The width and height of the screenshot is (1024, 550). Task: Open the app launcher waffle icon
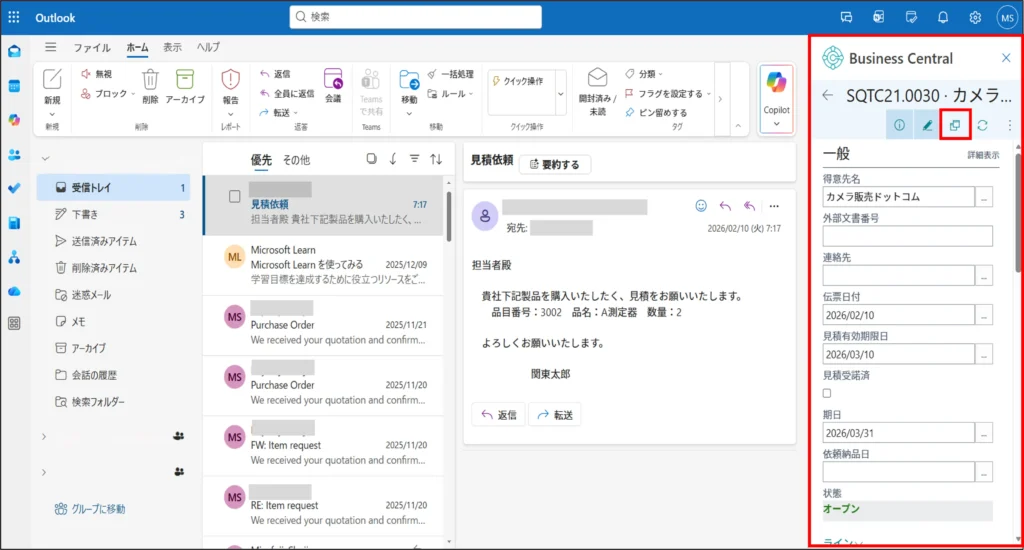14,17
